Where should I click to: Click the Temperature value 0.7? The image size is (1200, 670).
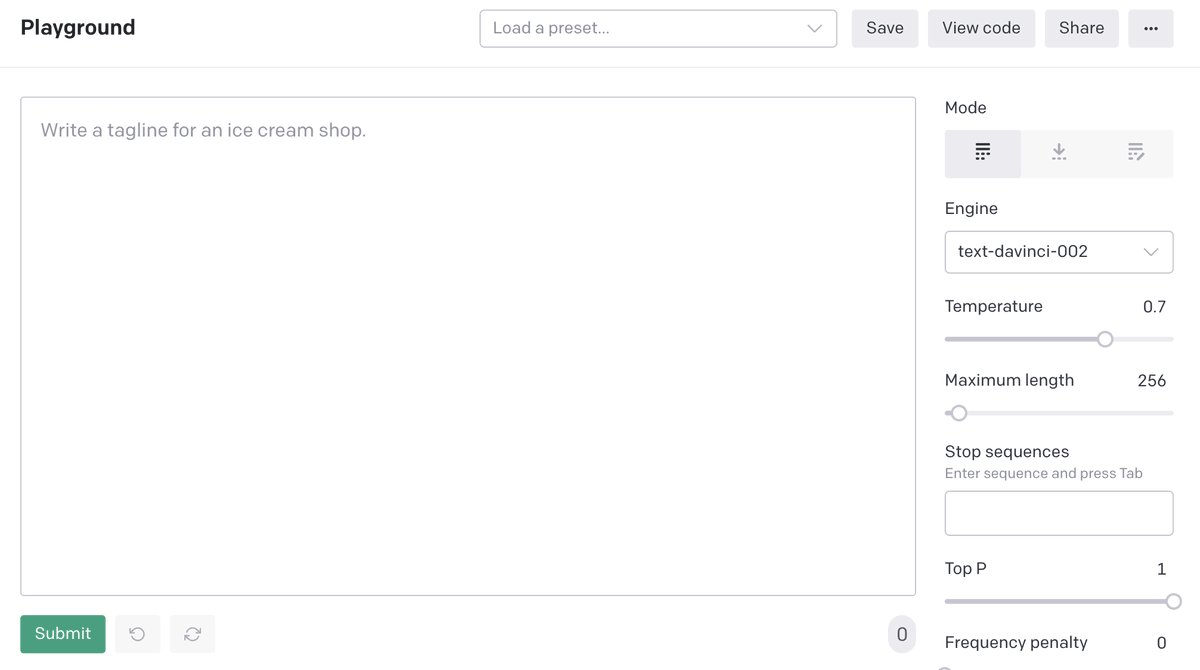coord(1154,307)
